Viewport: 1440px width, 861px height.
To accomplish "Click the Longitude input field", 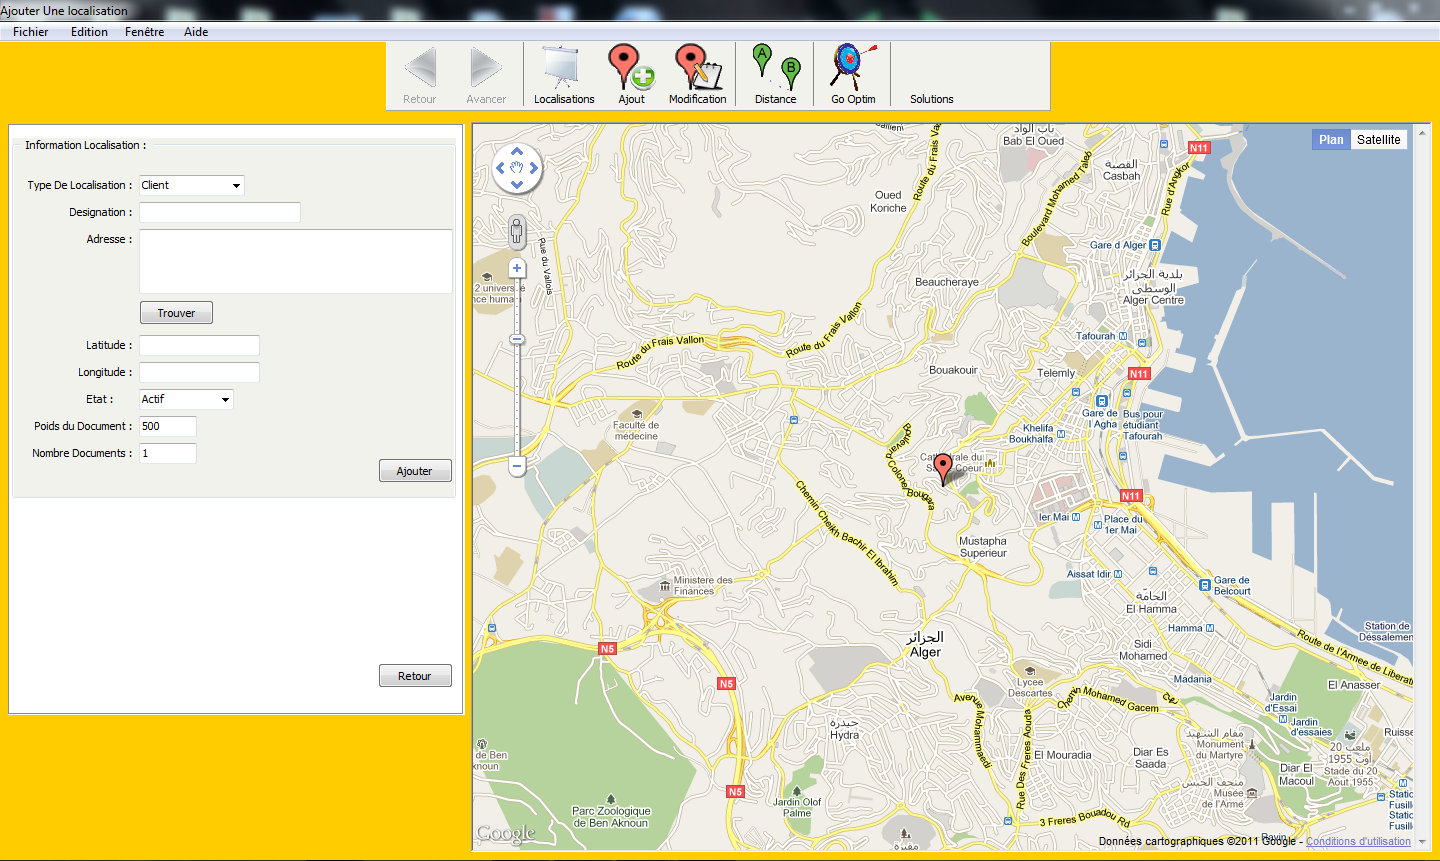I will tap(199, 372).
